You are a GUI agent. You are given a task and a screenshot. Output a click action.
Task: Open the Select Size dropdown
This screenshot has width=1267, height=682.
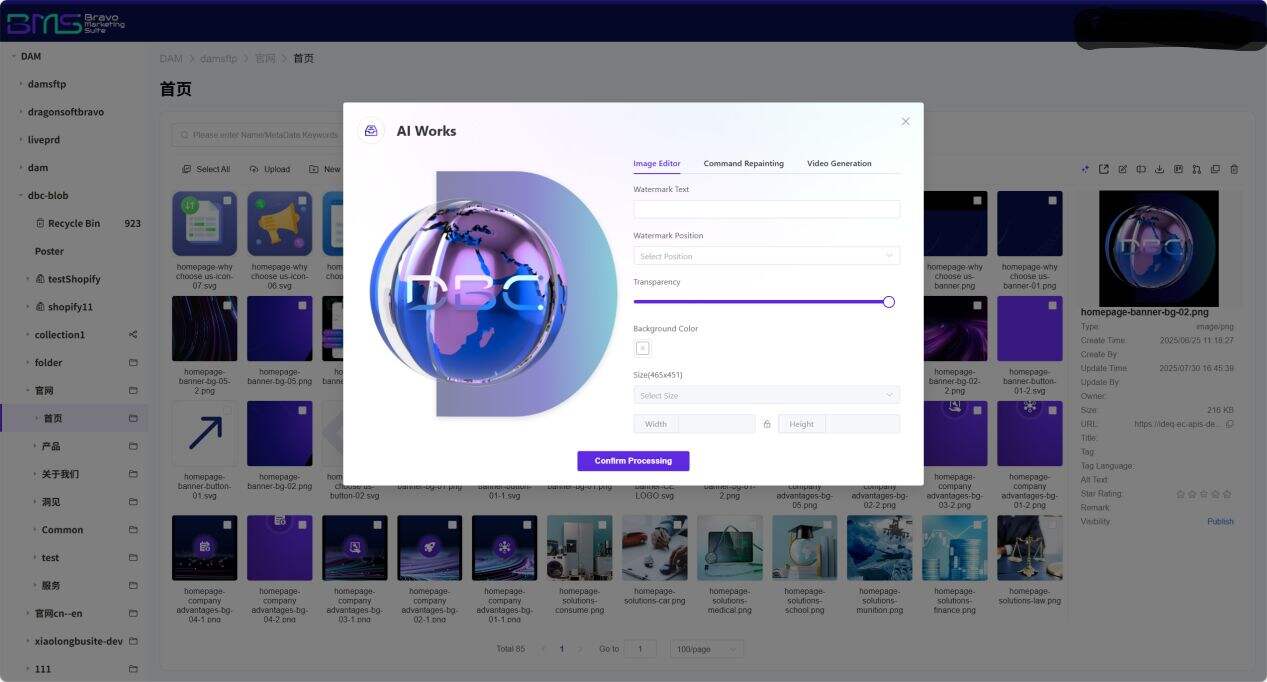pyautogui.click(x=766, y=395)
